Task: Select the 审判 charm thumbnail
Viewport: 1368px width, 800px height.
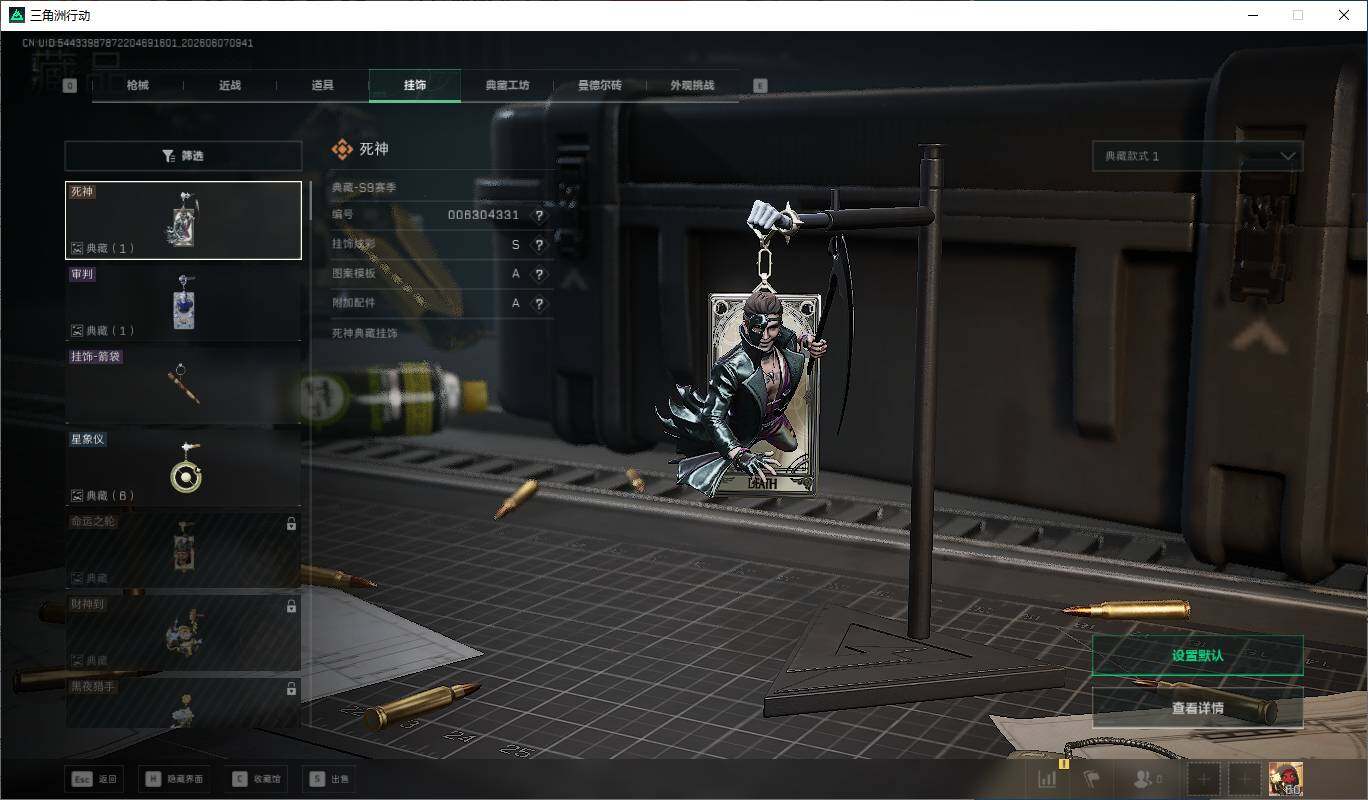Action: 183,302
